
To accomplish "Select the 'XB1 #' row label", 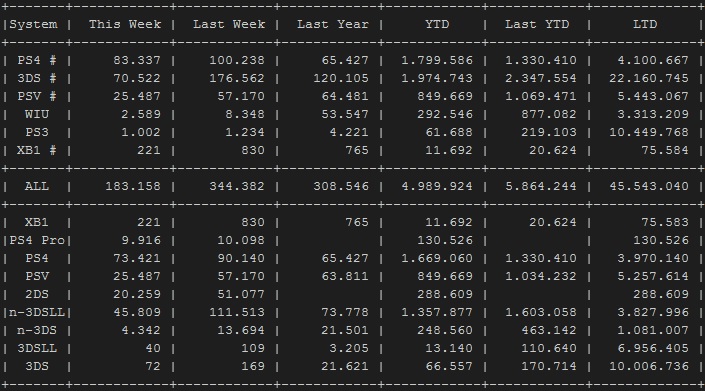I will pyautogui.click(x=37, y=150).
